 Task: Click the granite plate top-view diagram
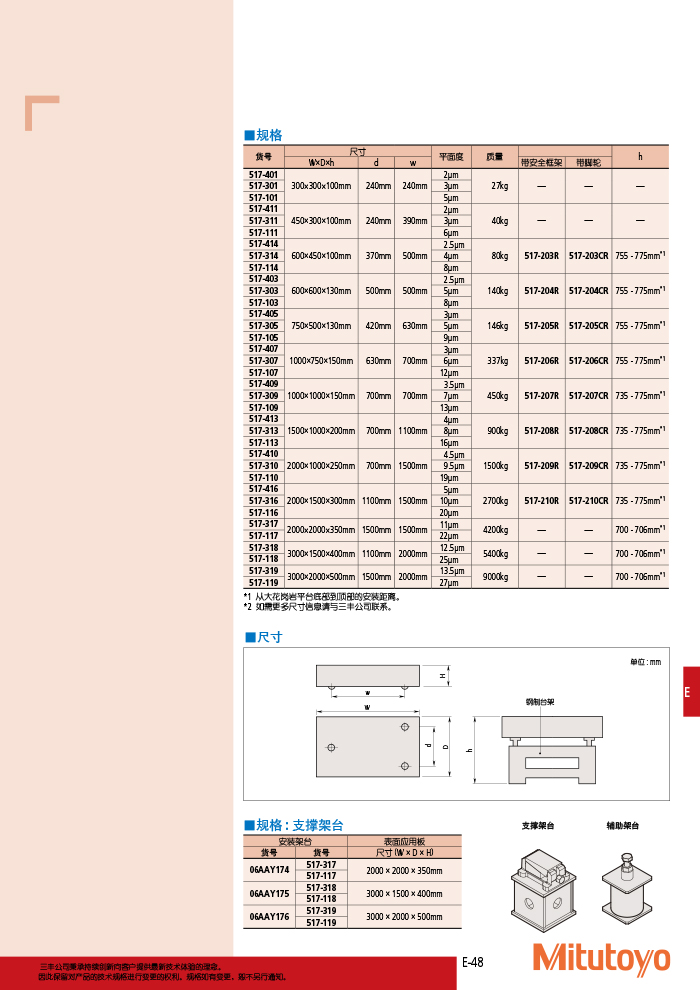pos(366,746)
